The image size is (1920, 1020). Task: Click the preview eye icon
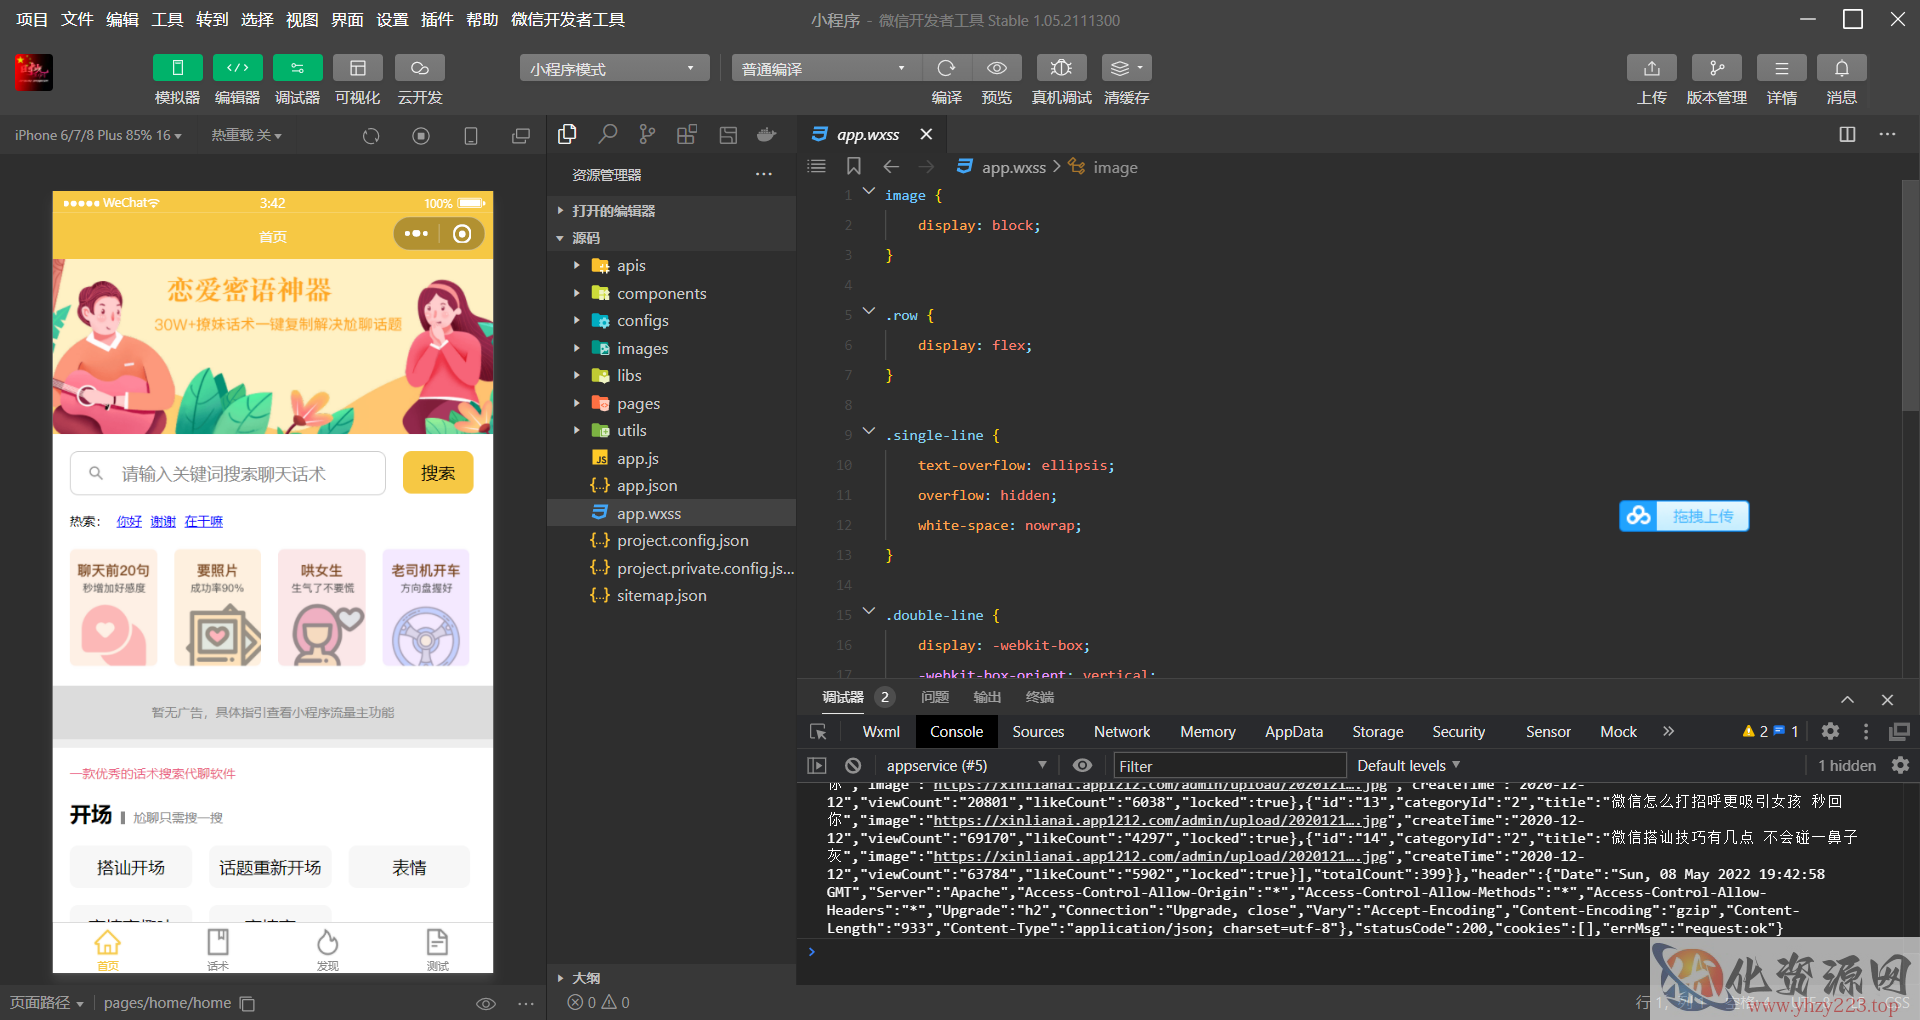point(997,68)
